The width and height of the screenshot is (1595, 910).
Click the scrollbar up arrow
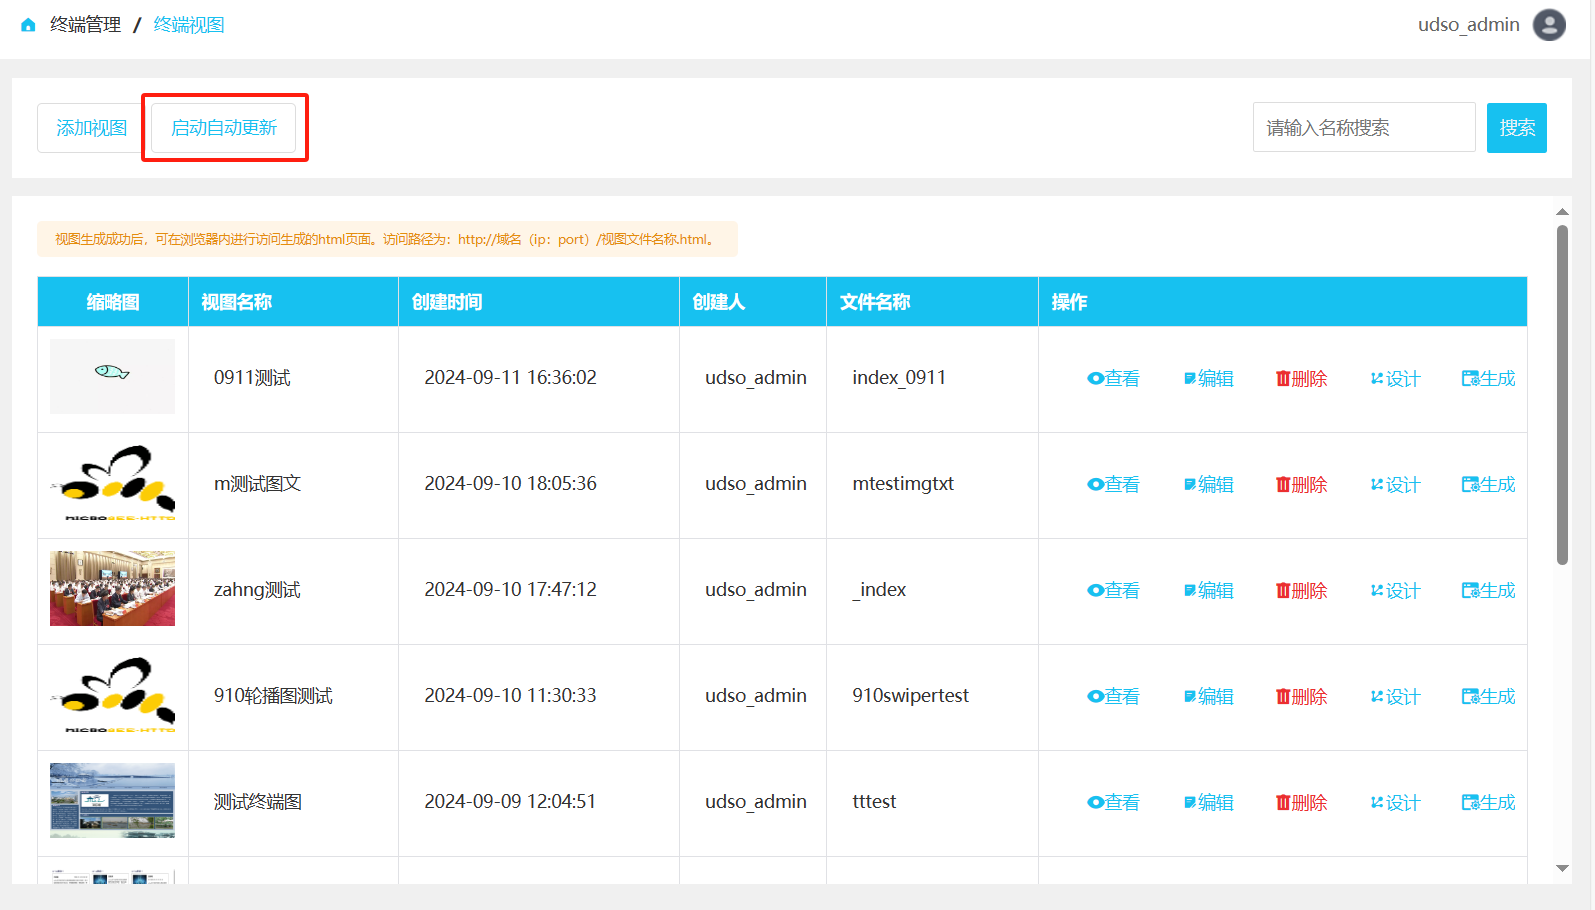pos(1562,212)
